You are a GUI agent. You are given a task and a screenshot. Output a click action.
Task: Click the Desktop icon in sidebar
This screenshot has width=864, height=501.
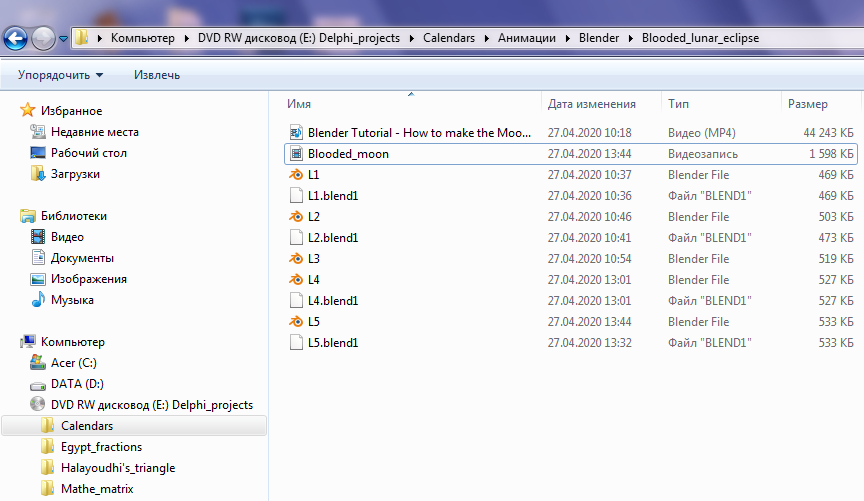(x=37, y=153)
